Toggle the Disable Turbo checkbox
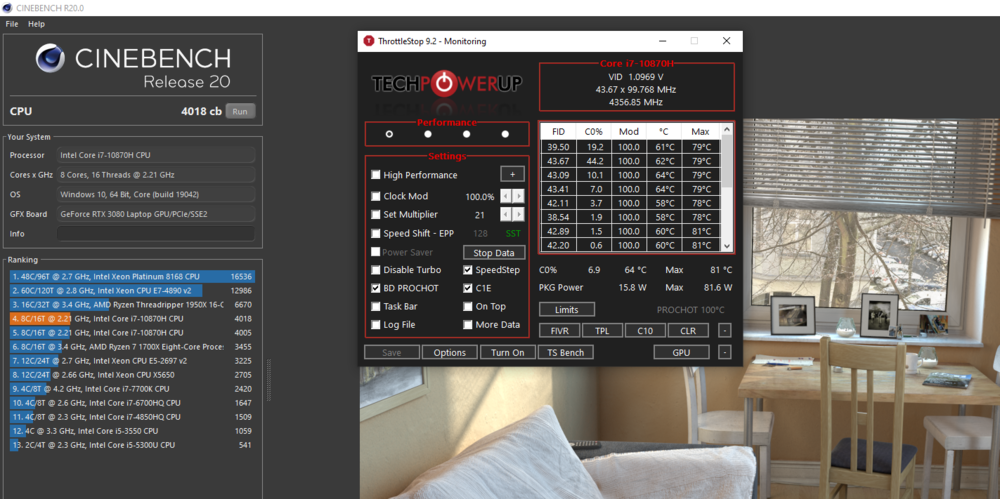 (376, 270)
